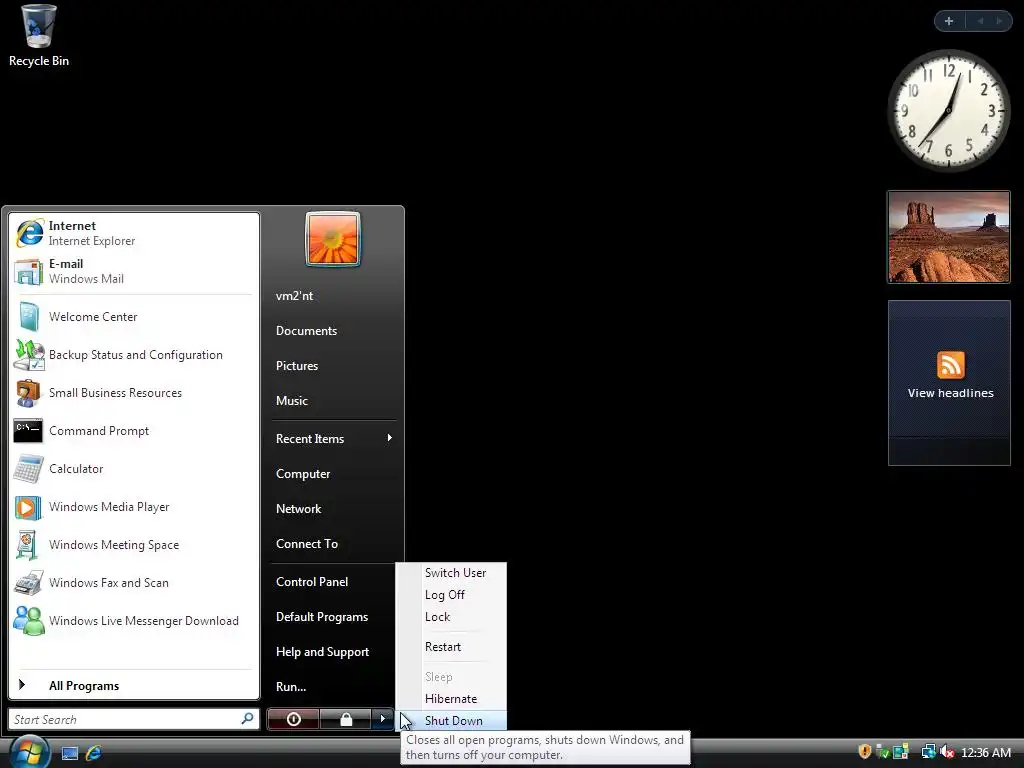Click the lock button in Start menu

coord(345,719)
